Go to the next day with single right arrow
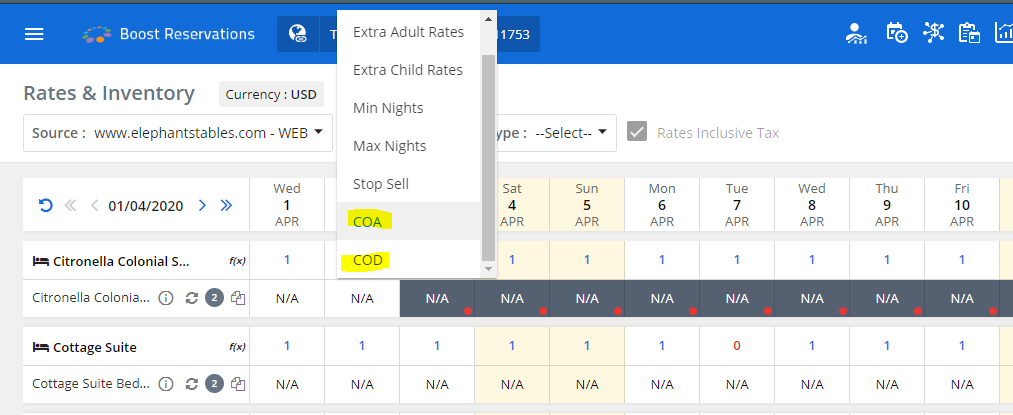The height and width of the screenshot is (415, 1013). pyautogui.click(x=202, y=206)
